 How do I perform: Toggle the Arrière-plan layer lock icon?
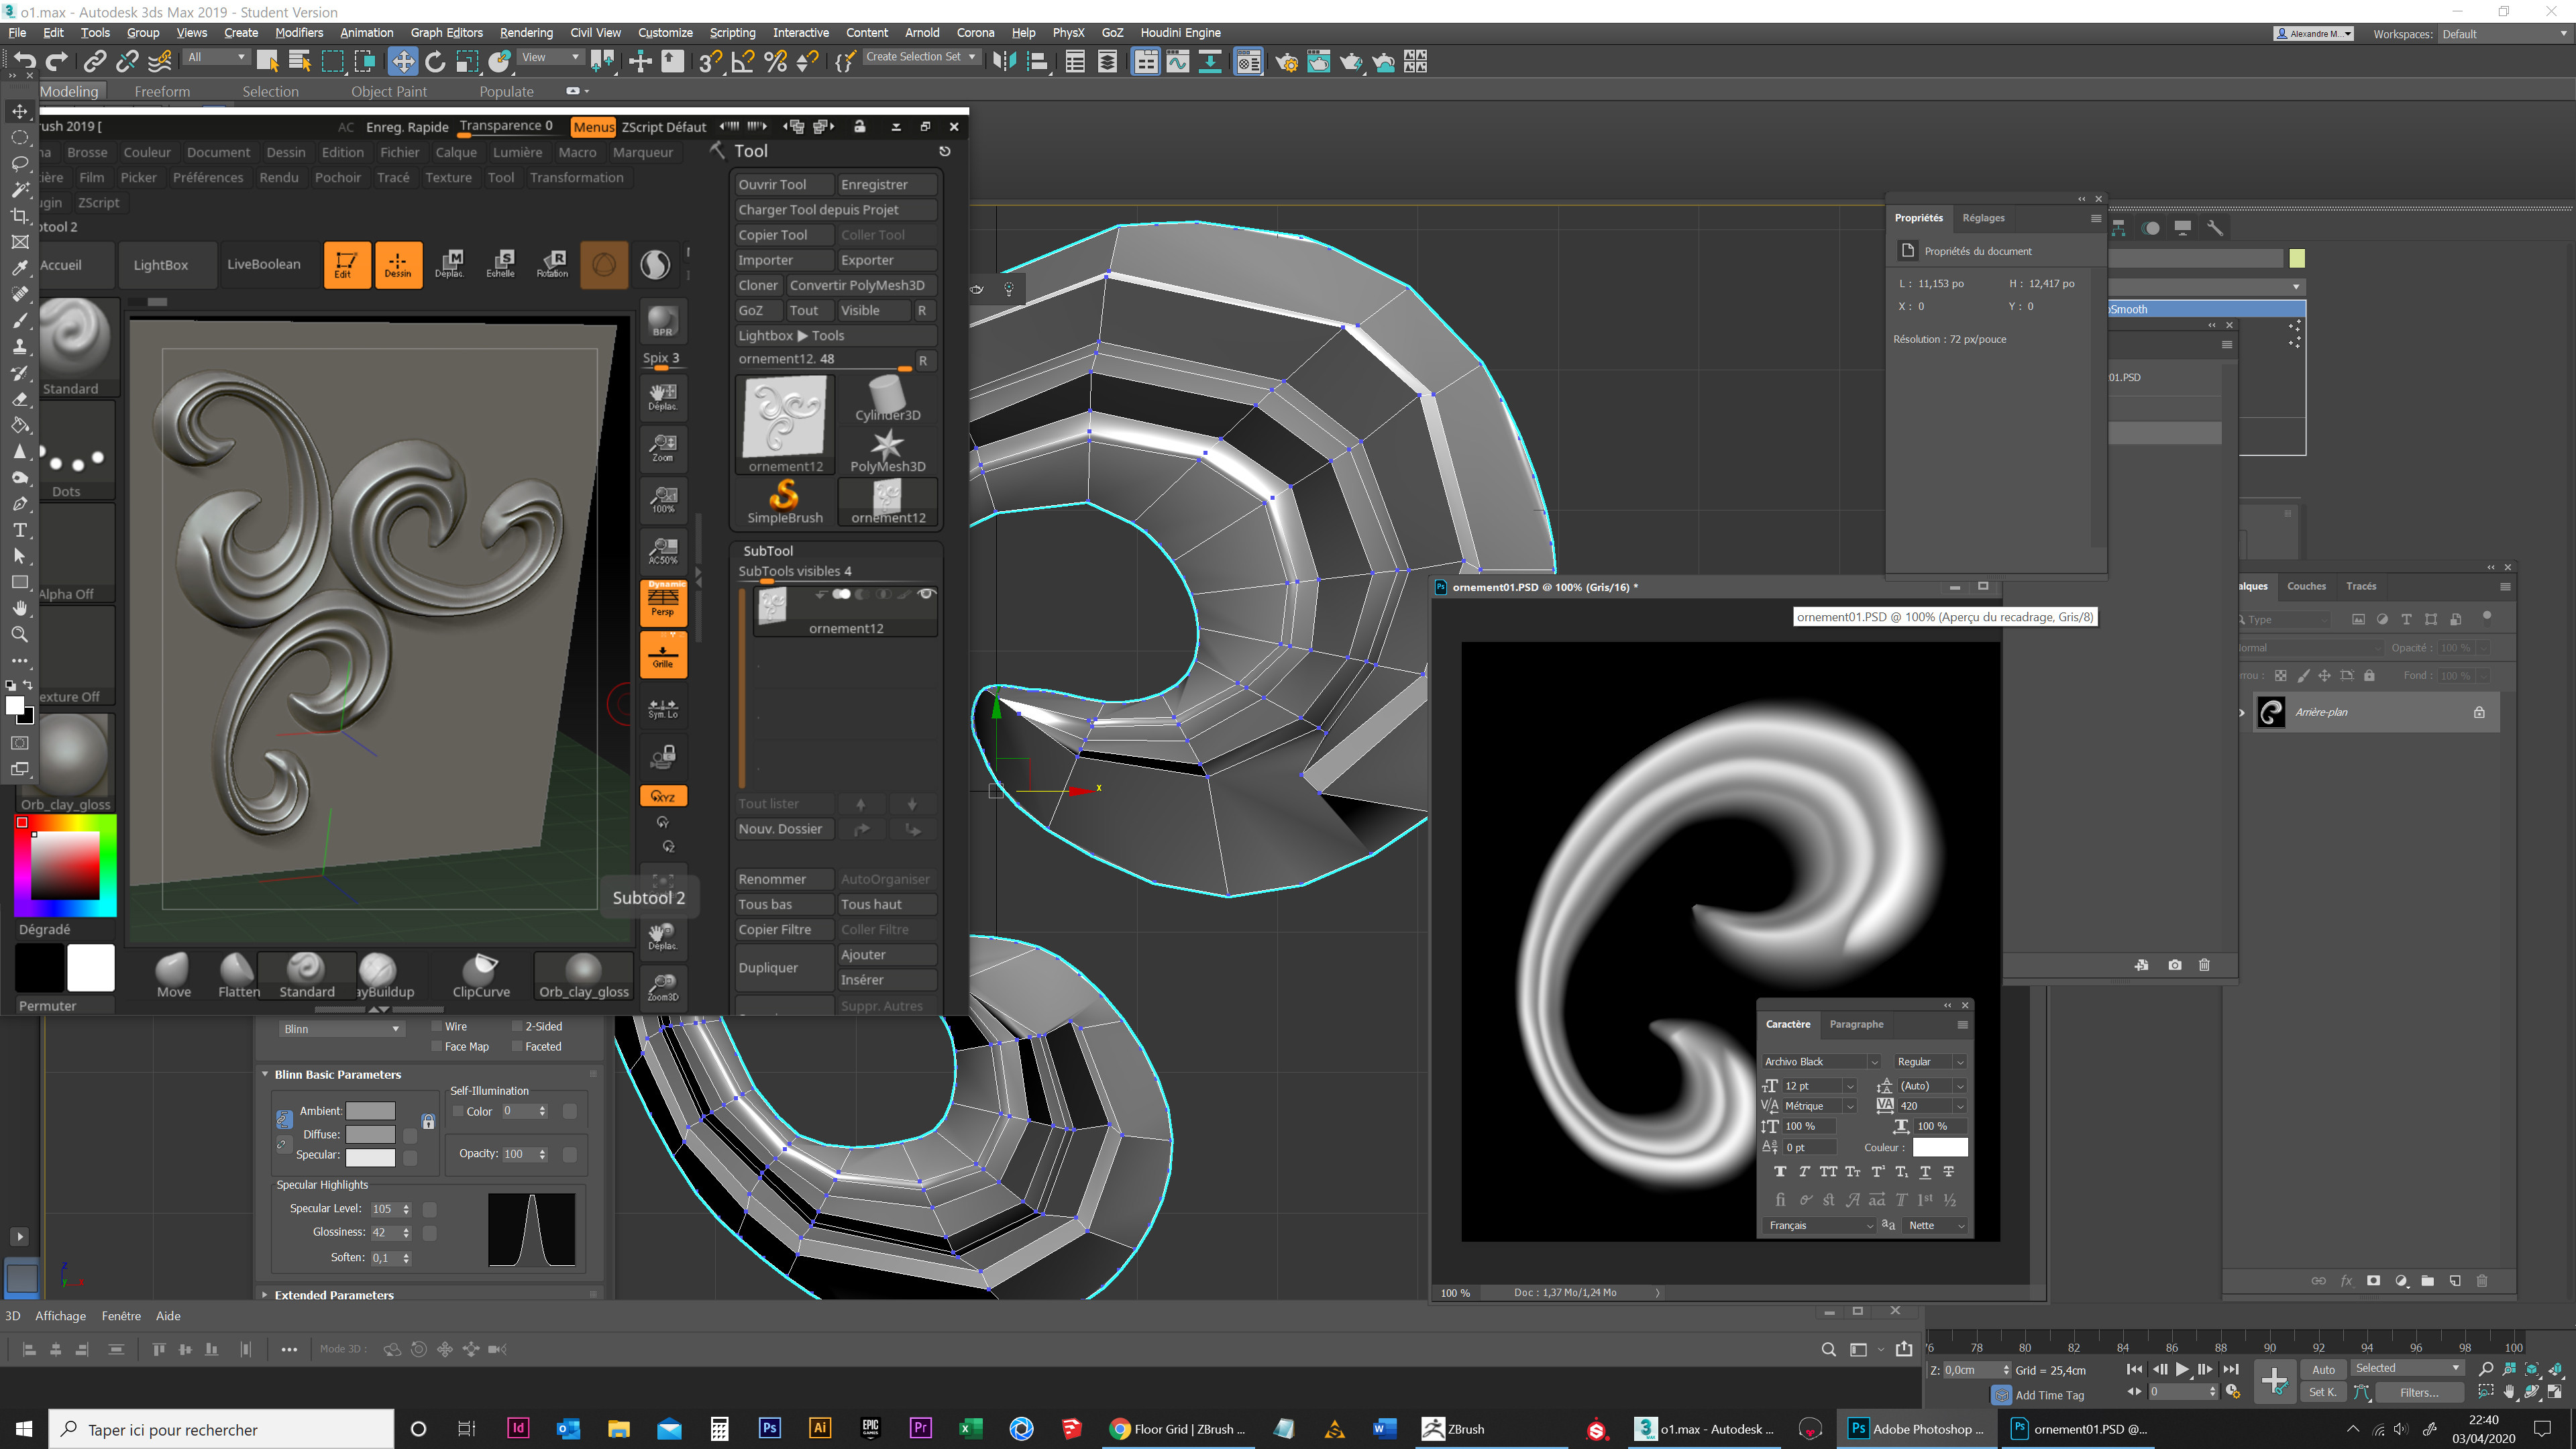(x=2479, y=712)
